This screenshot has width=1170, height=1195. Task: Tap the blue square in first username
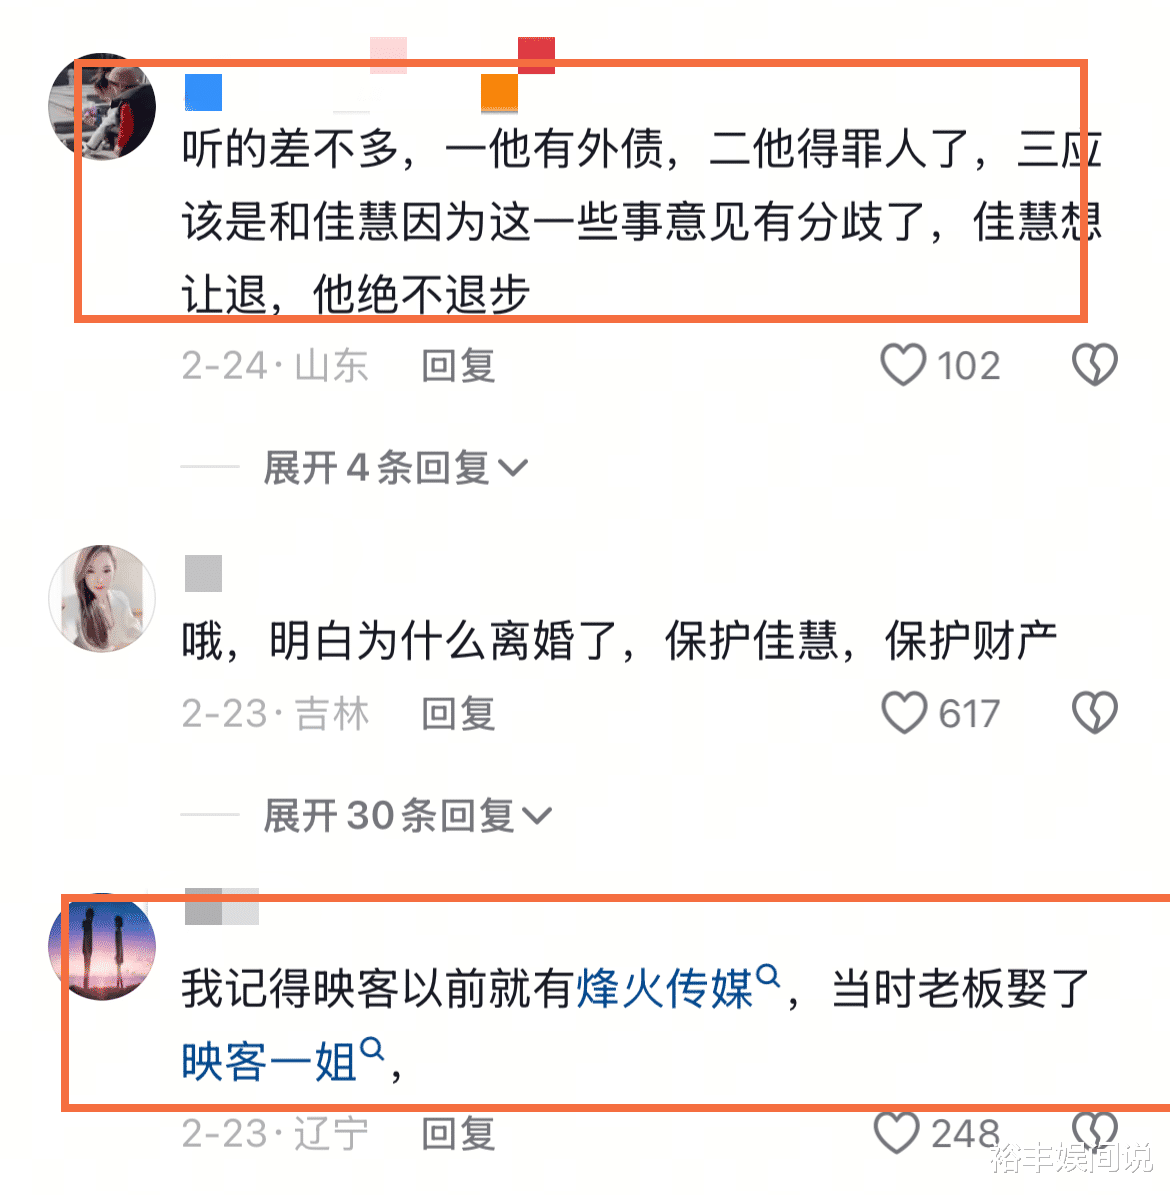point(204,93)
